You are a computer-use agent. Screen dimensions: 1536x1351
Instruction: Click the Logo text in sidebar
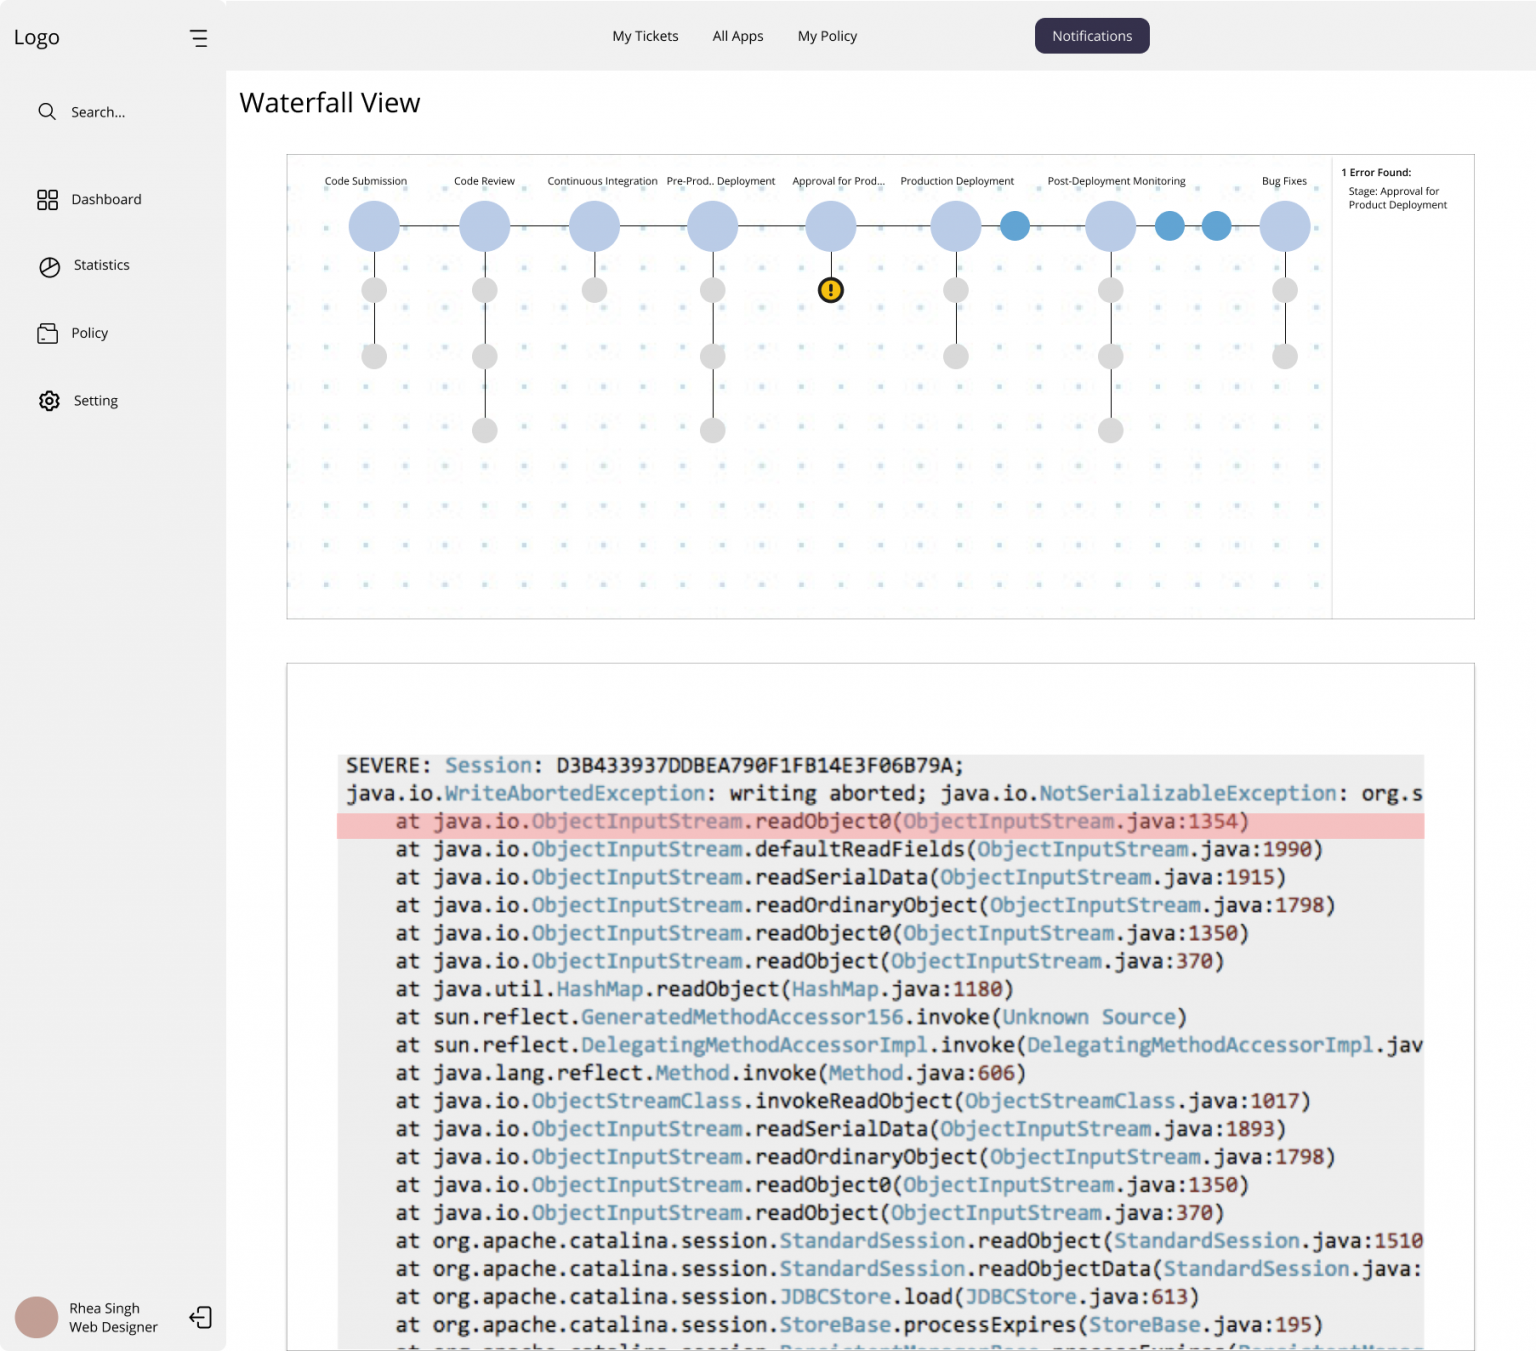[x=37, y=38]
